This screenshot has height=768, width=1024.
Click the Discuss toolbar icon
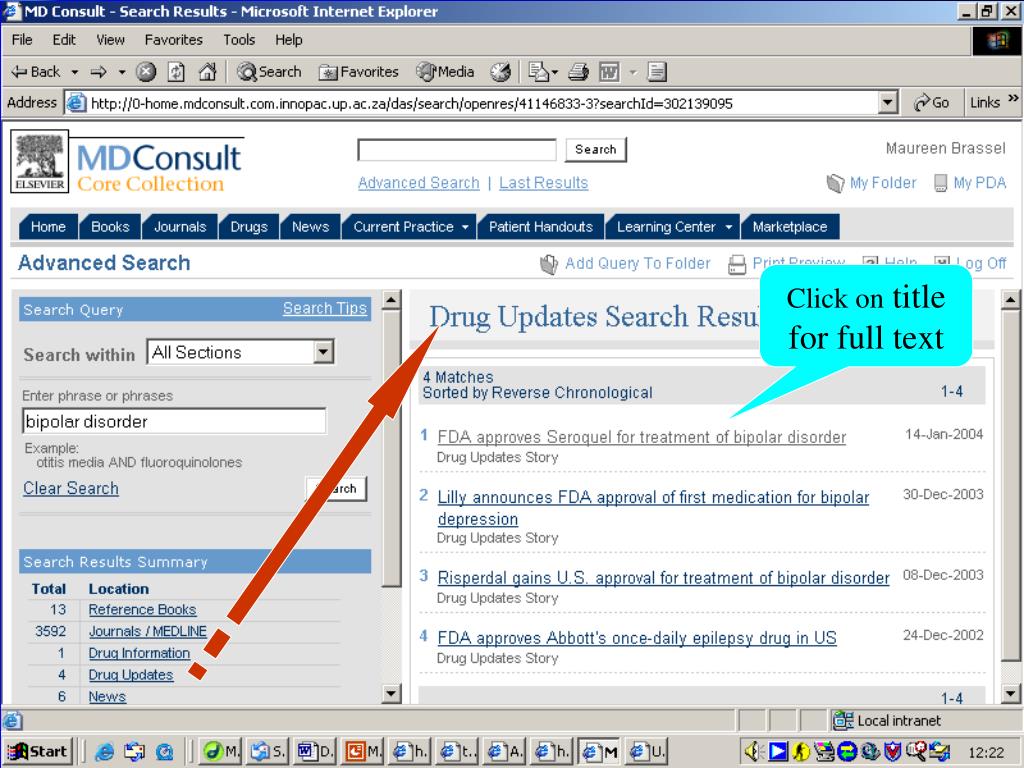pos(657,72)
